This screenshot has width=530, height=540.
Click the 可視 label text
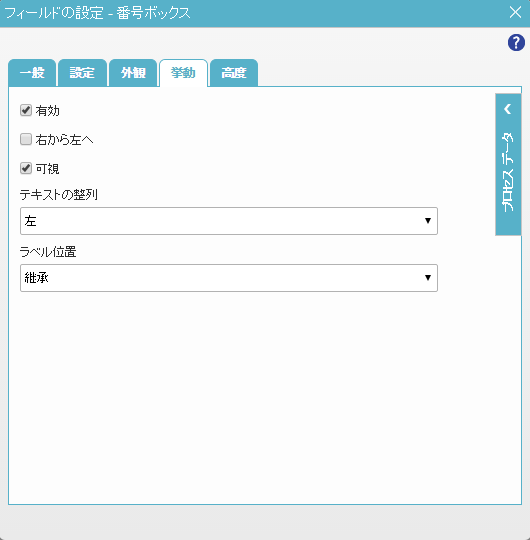tap(48, 169)
